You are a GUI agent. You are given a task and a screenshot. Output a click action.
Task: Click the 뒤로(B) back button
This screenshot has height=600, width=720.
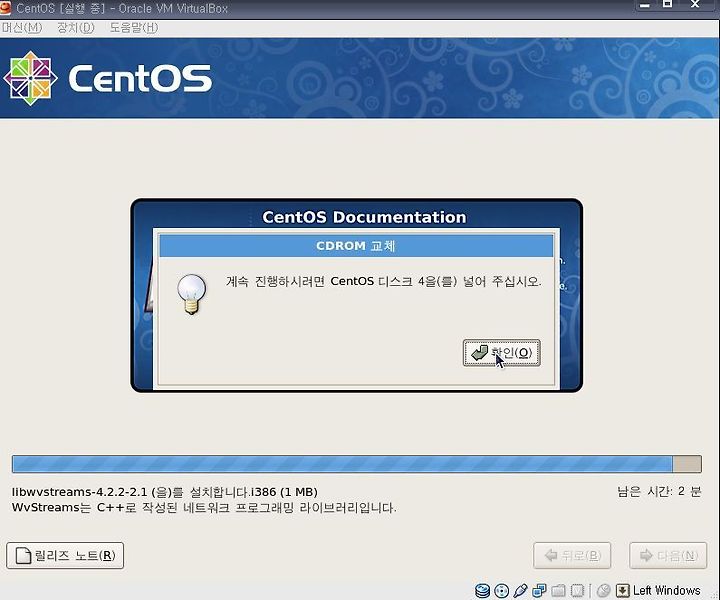(x=572, y=555)
